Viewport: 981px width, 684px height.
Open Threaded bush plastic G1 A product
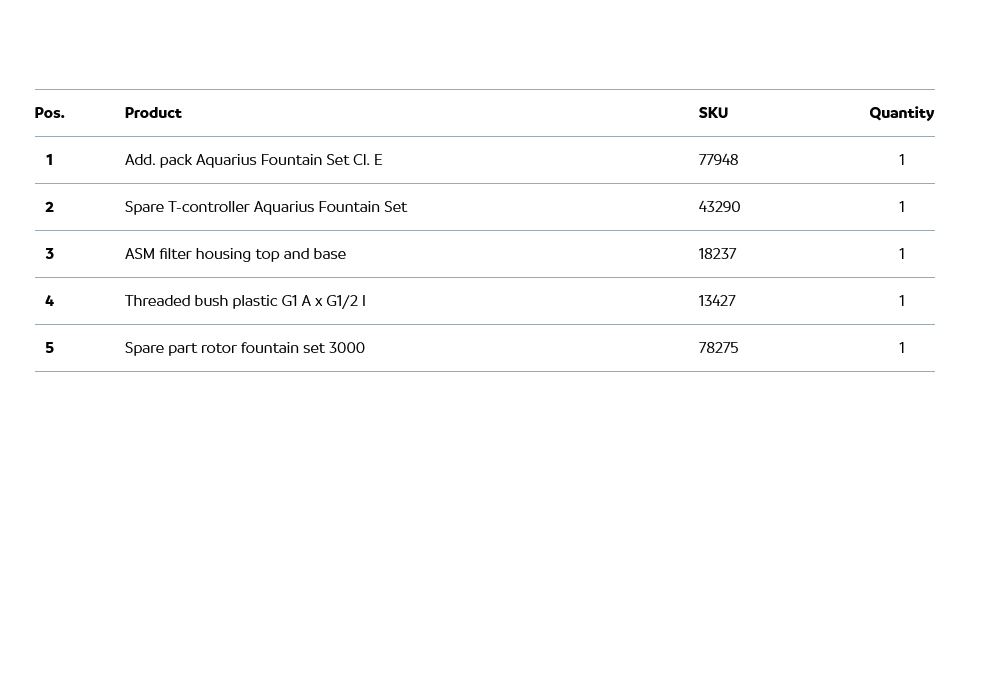coord(245,301)
